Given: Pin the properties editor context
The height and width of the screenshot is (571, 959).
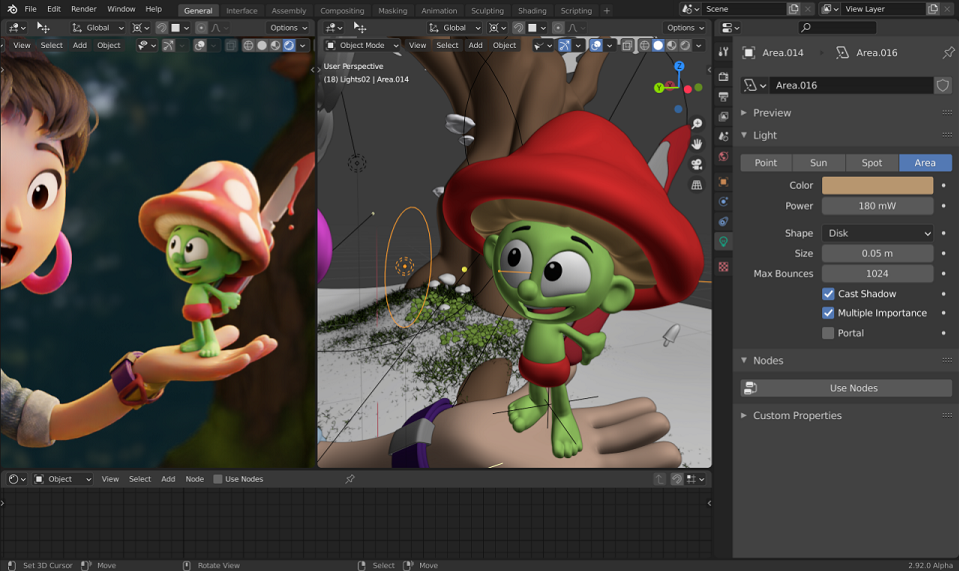Looking at the screenshot, I should click(x=948, y=53).
